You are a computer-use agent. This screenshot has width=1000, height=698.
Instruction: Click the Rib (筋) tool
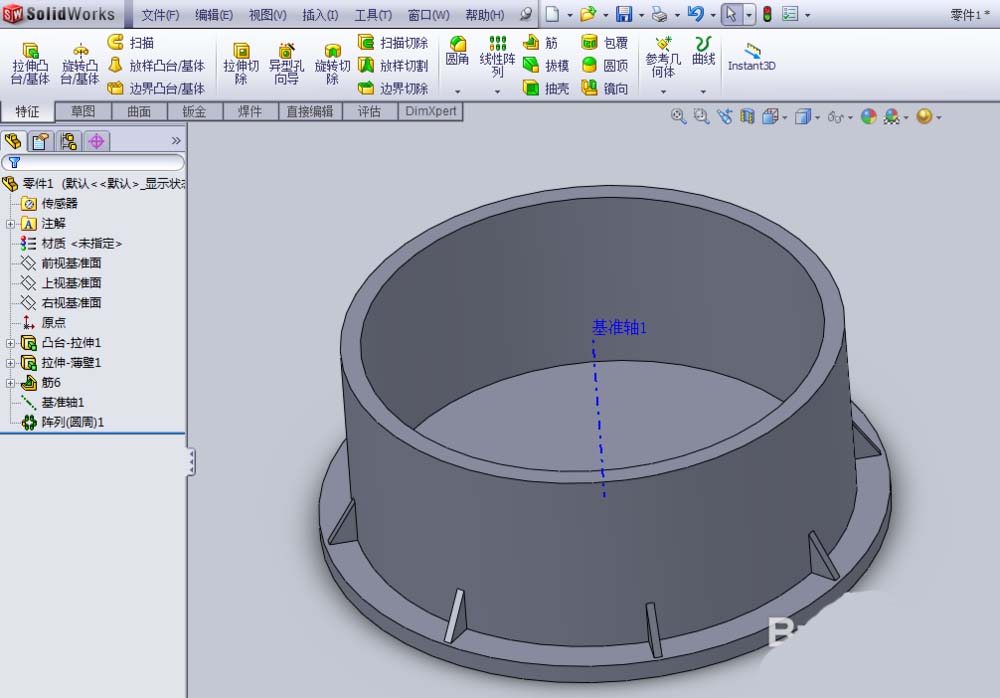click(540, 43)
